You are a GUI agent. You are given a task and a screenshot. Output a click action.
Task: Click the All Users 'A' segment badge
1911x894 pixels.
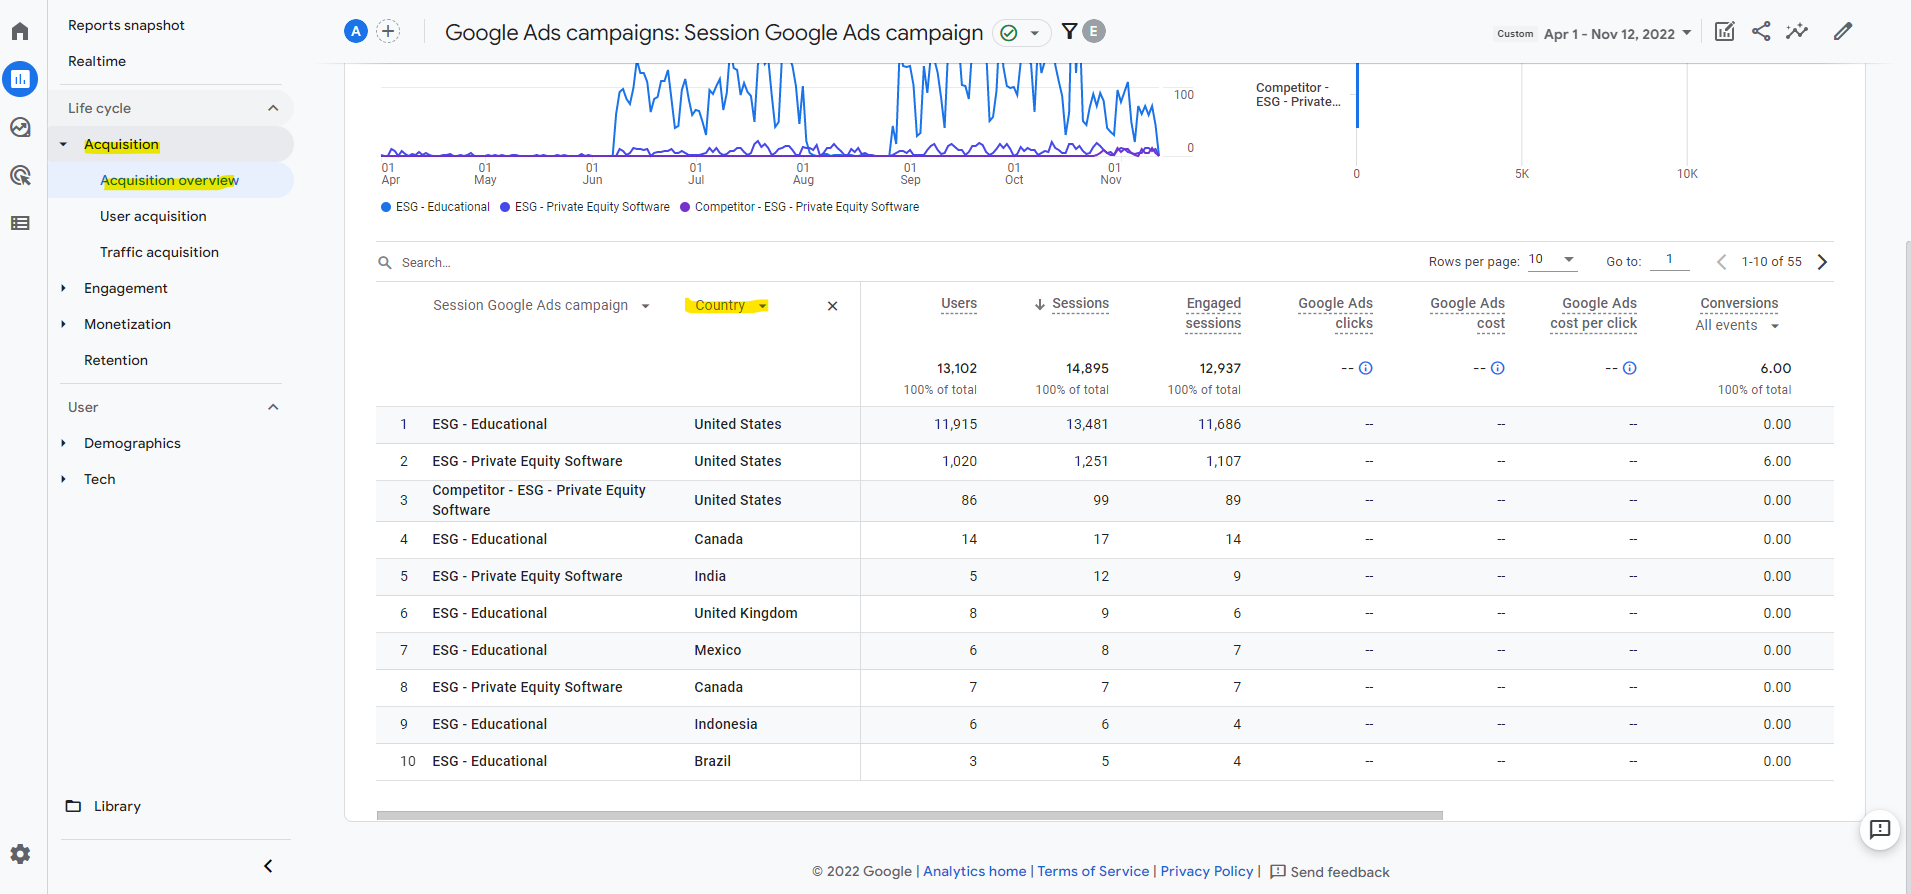(x=356, y=32)
